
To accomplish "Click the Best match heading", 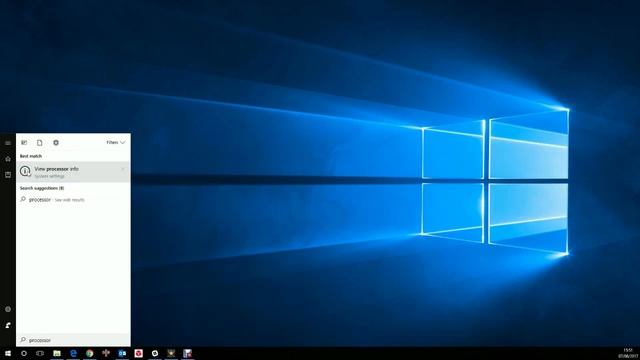I will click(31, 156).
